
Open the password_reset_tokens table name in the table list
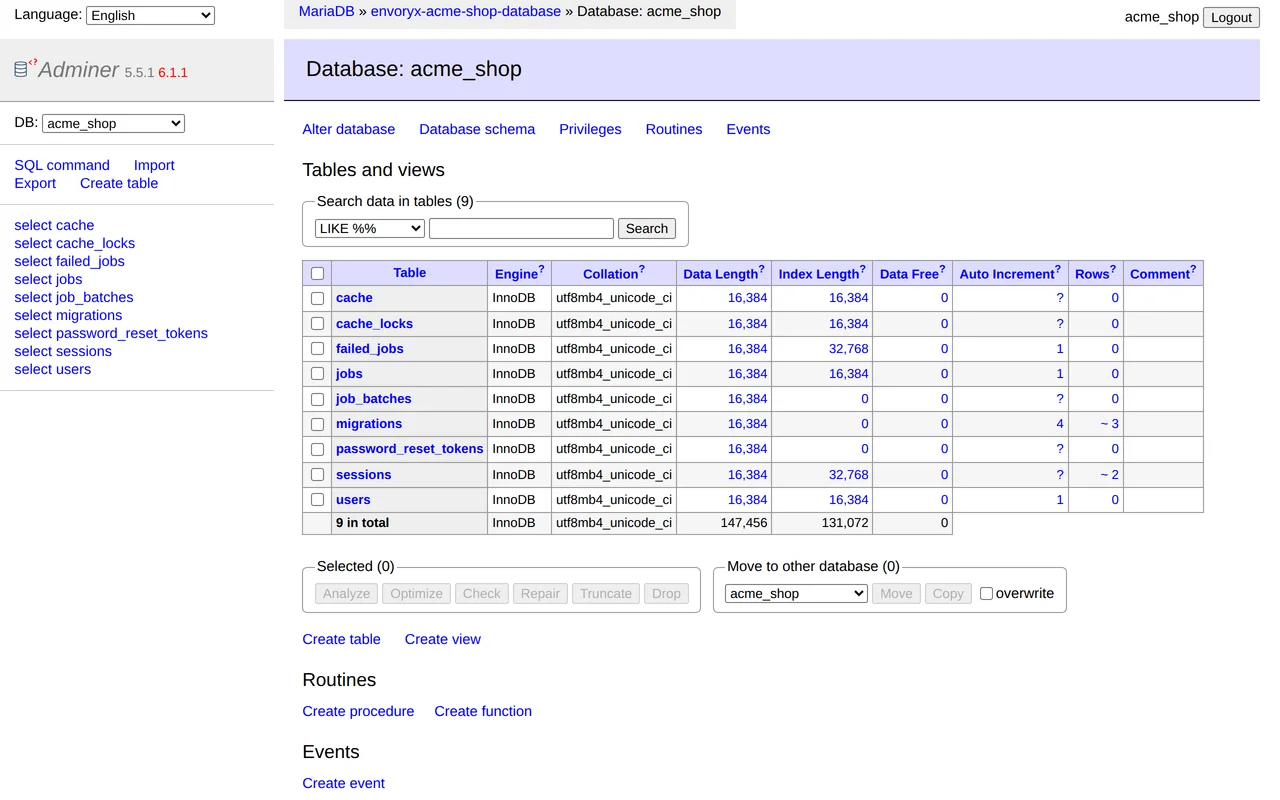click(409, 449)
